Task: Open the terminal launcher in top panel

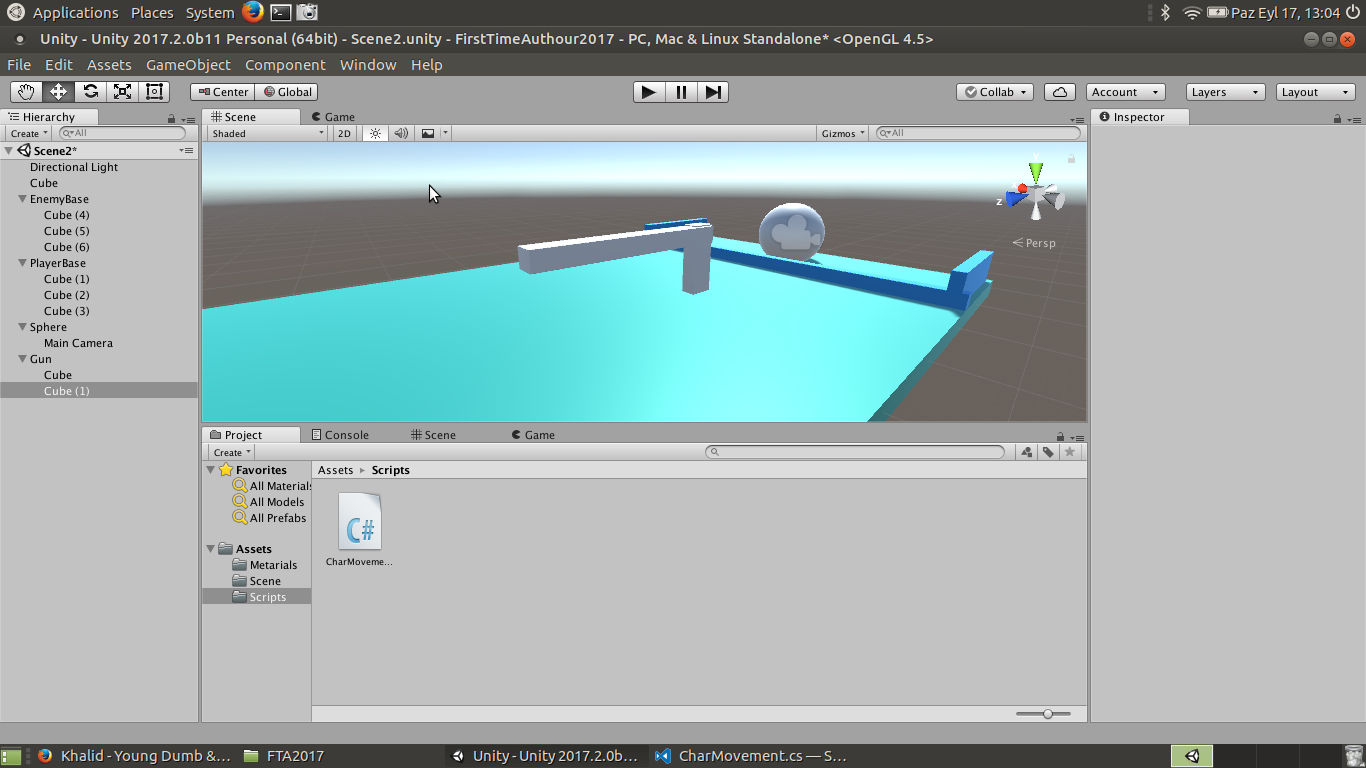Action: click(x=281, y=12)
